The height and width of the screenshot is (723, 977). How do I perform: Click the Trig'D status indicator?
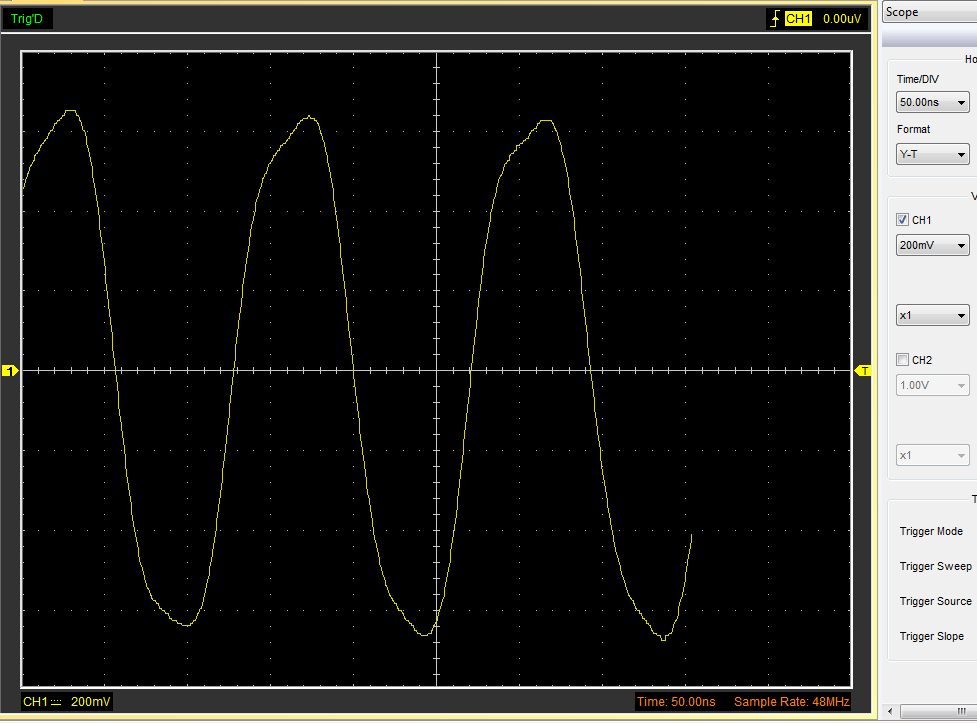tap(27, 19)
